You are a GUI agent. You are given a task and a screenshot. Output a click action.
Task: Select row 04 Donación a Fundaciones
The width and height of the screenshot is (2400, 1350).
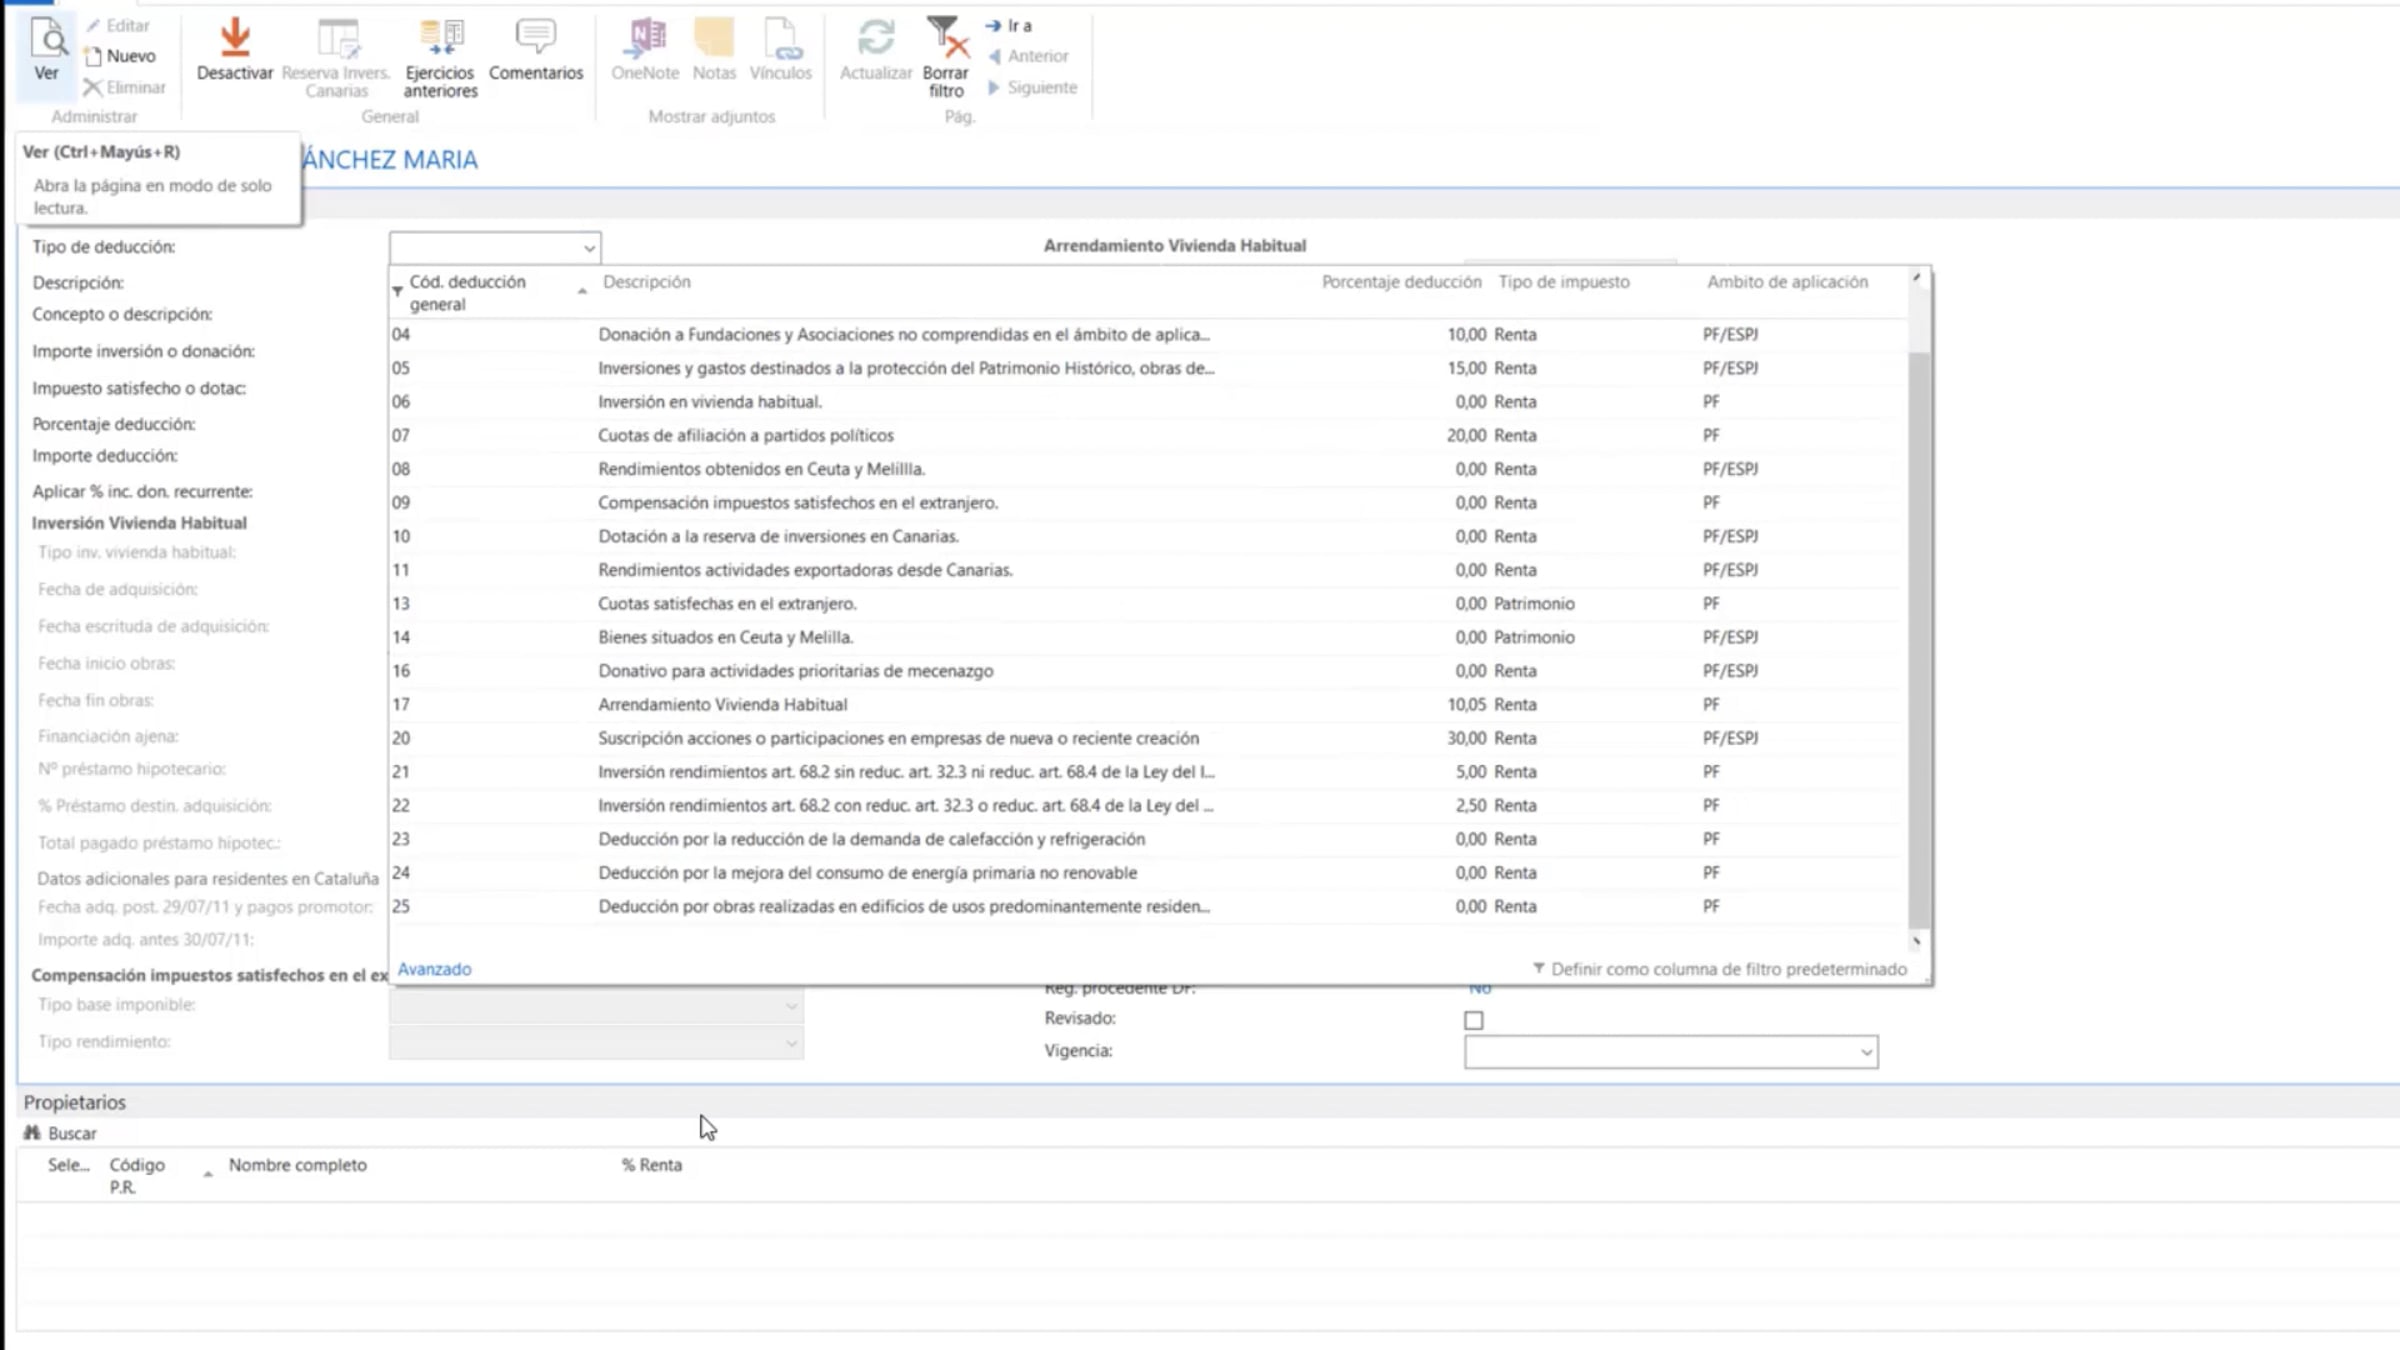pyautogui.click(x=1147, y=334)
